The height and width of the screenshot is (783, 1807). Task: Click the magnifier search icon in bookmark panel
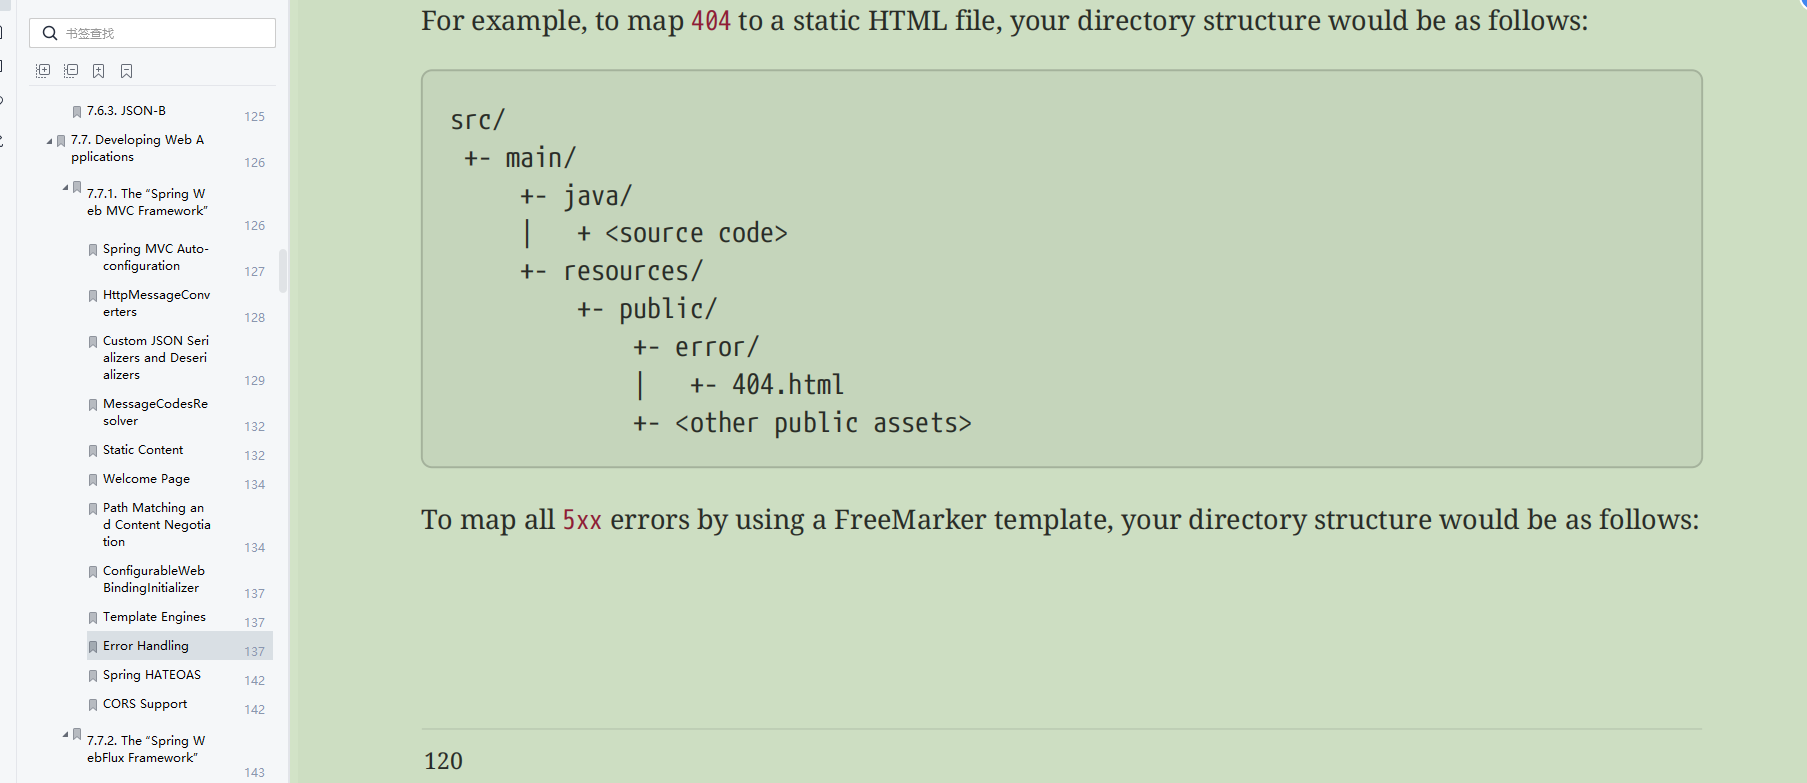coord(50,33)
